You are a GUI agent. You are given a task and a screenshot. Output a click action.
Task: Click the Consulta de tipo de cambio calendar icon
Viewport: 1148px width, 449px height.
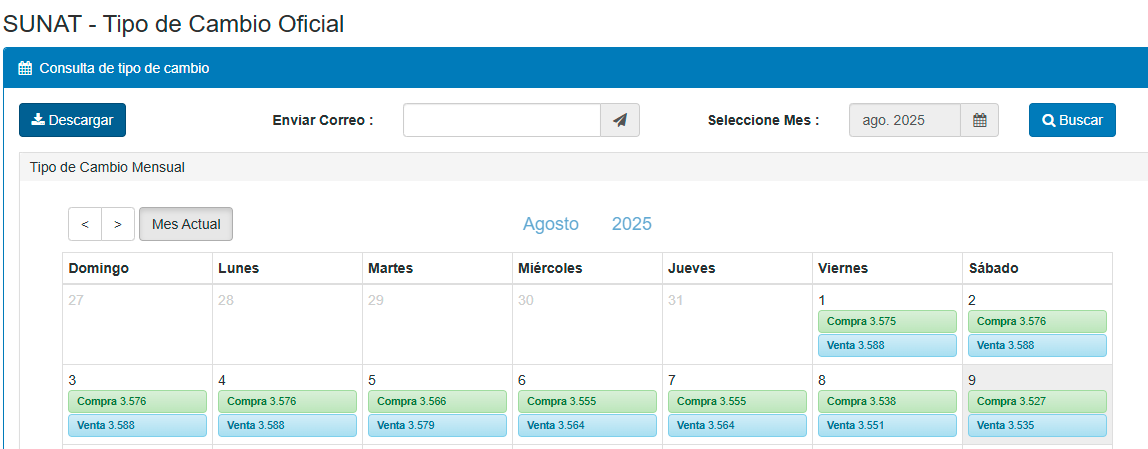click(25, 69)
